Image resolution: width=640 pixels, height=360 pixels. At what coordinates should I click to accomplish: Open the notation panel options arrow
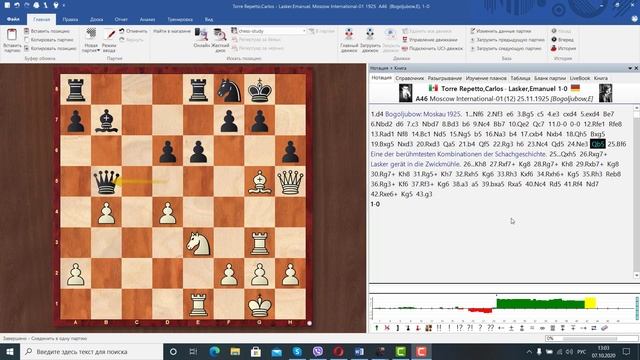630,68
